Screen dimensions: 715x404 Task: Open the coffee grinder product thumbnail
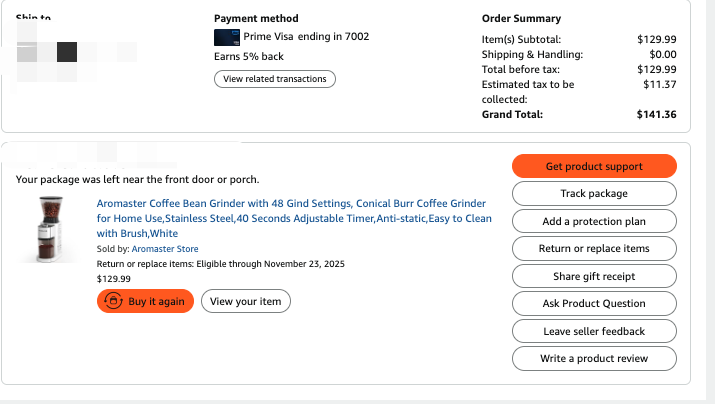click(46, 228)
